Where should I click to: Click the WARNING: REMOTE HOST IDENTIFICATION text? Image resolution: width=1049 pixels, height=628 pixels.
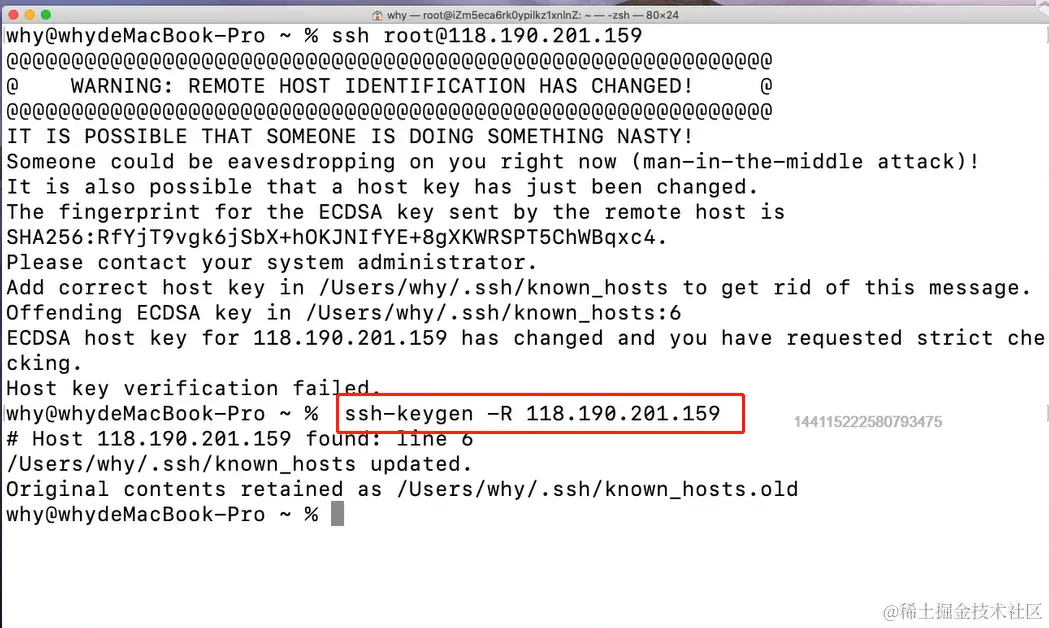coord(380,86)
